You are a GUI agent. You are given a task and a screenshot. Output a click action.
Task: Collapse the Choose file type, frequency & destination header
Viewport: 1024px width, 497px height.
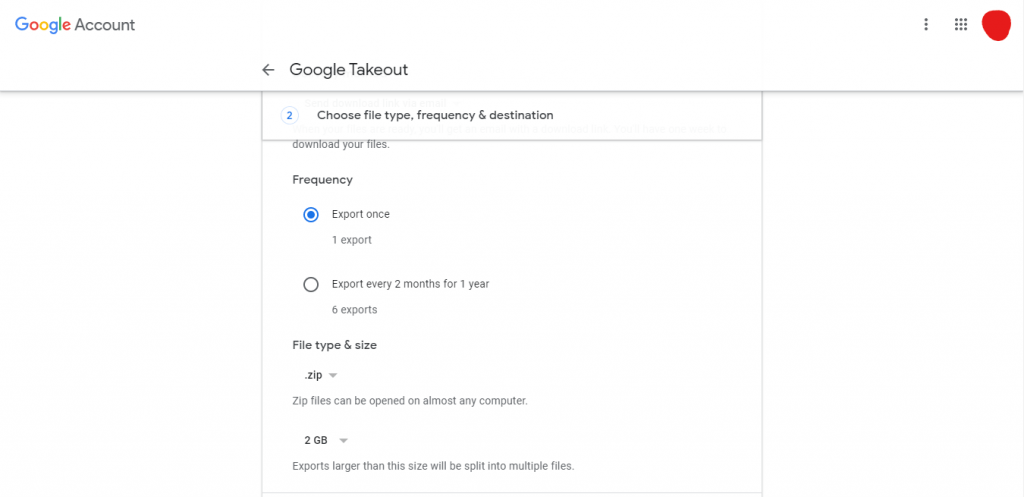pos(512,116)
